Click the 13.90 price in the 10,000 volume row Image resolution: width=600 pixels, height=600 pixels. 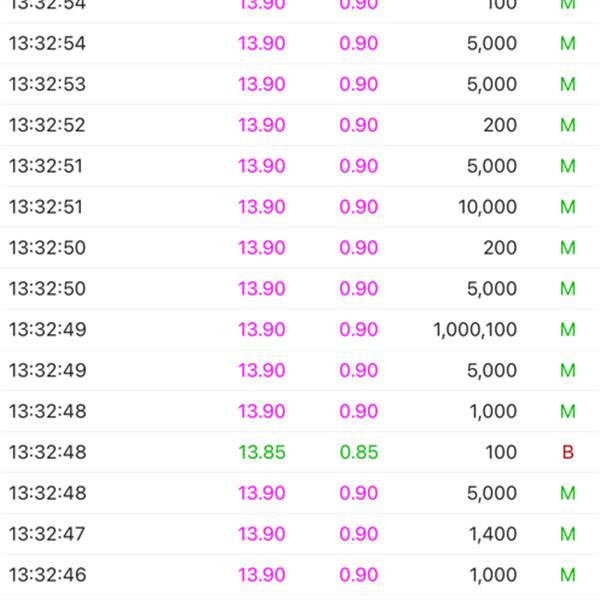262,207
